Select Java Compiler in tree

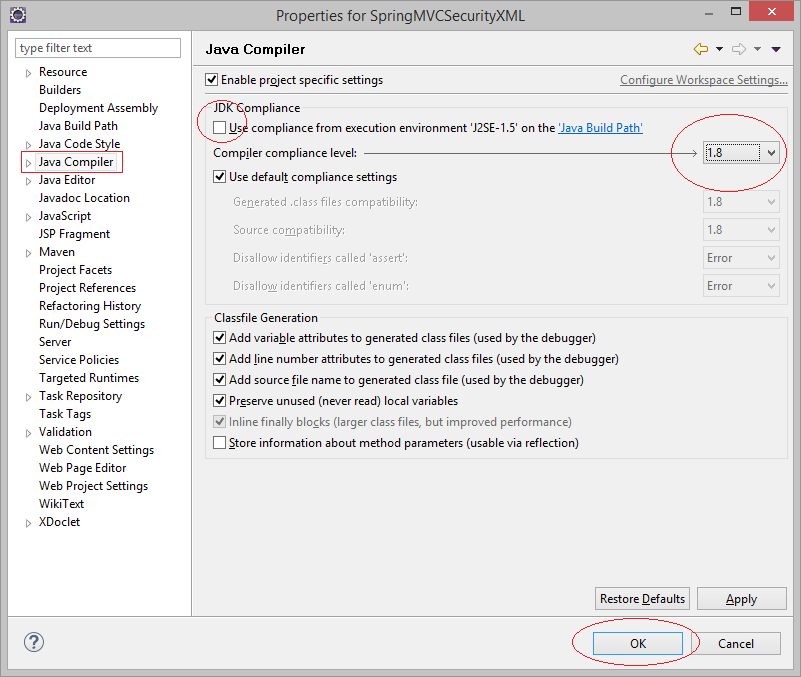tap(76, 162)
